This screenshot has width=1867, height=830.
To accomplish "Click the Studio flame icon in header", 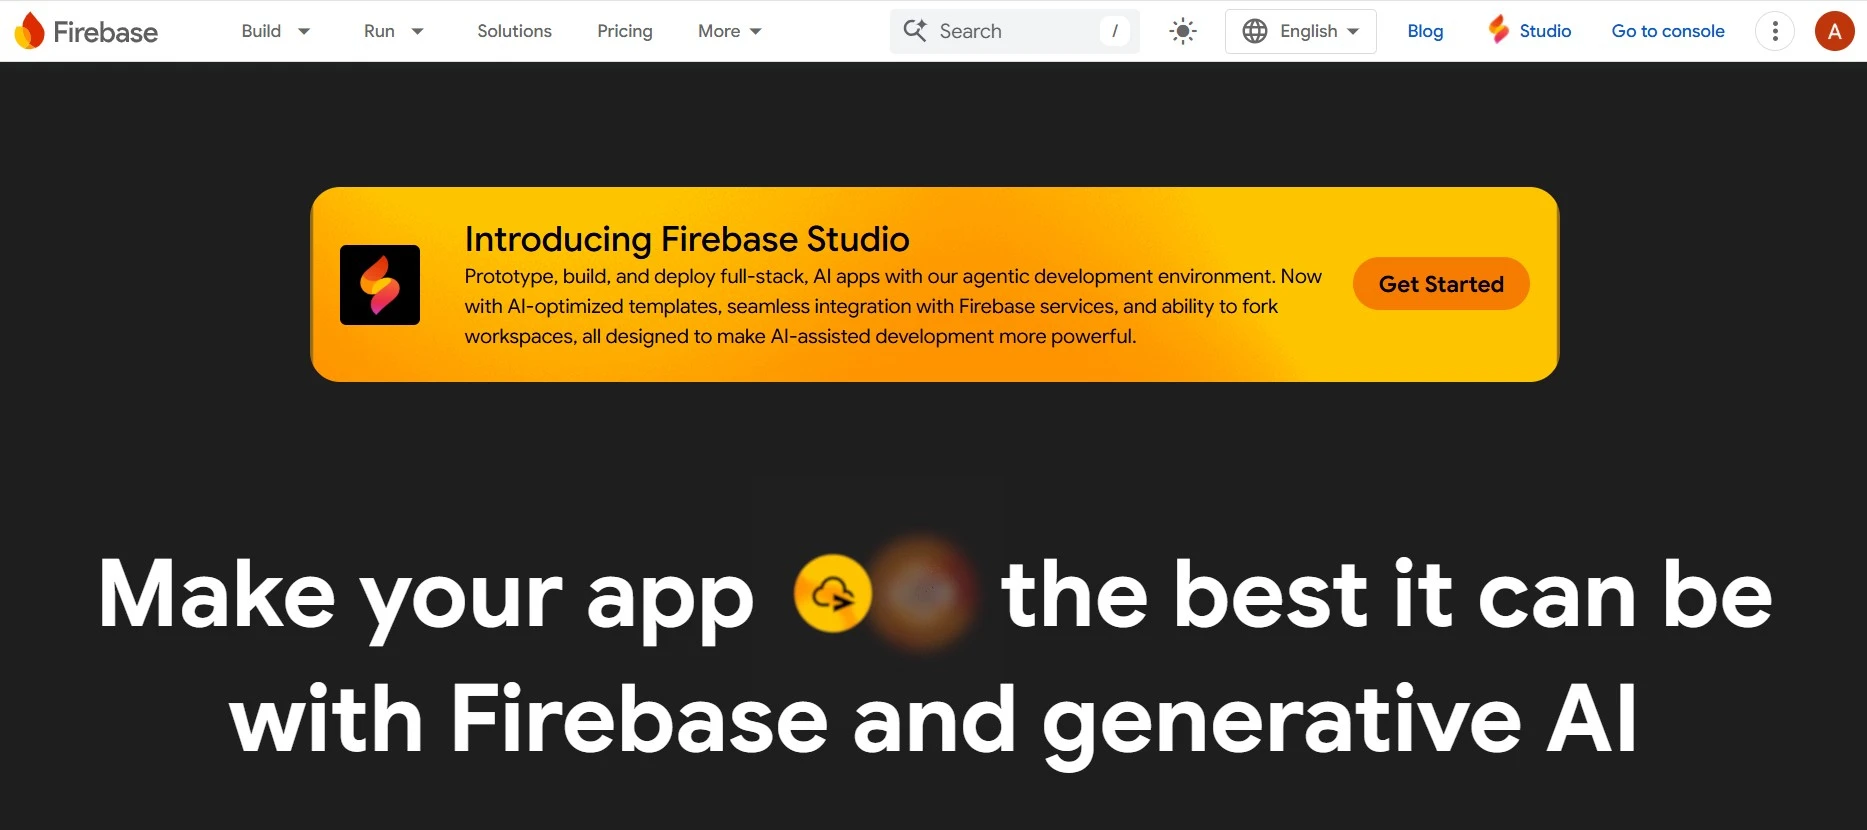I will (x=1498, y=29).
